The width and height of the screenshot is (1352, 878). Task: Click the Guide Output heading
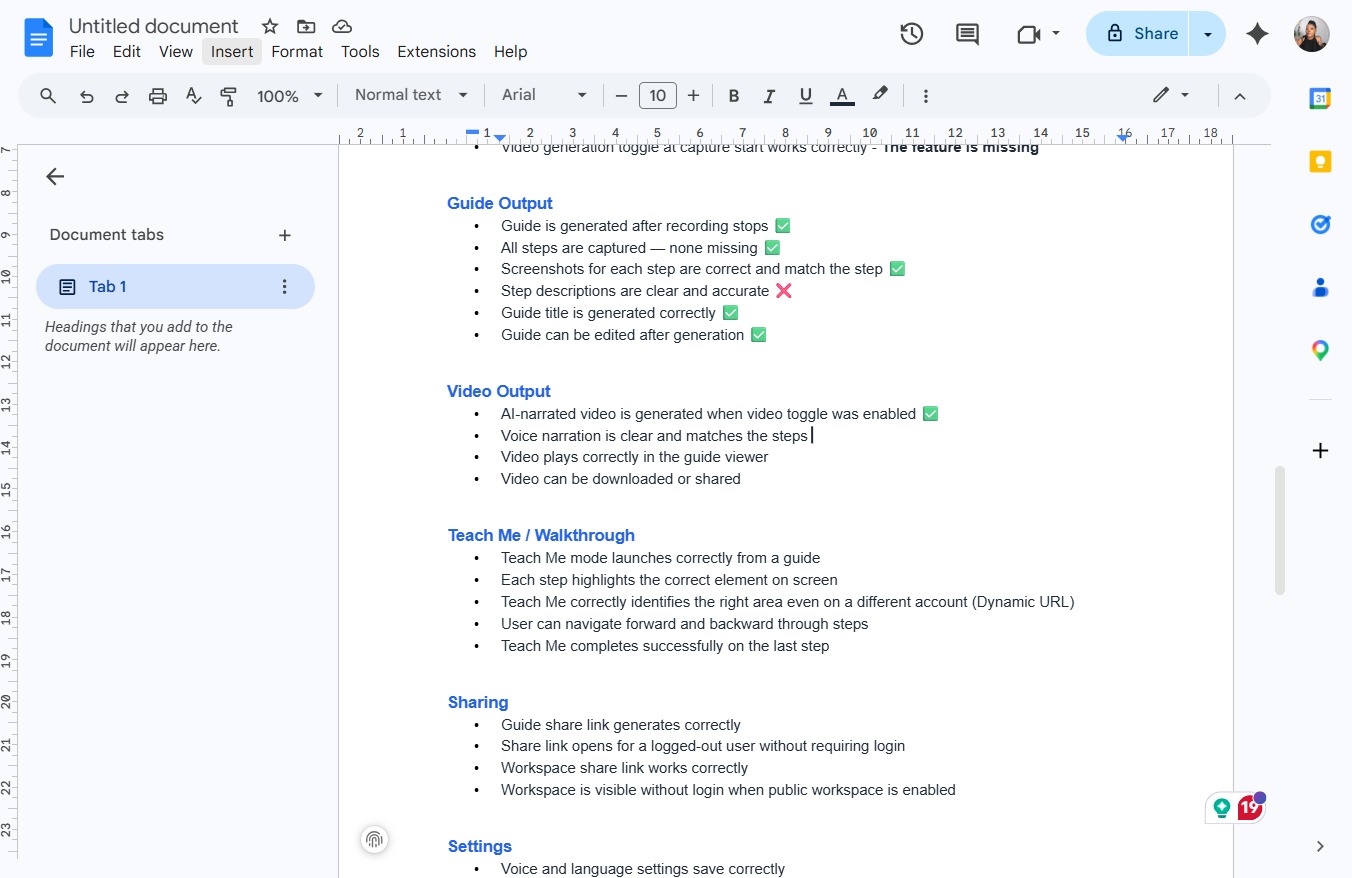click(x=500, y=204)
